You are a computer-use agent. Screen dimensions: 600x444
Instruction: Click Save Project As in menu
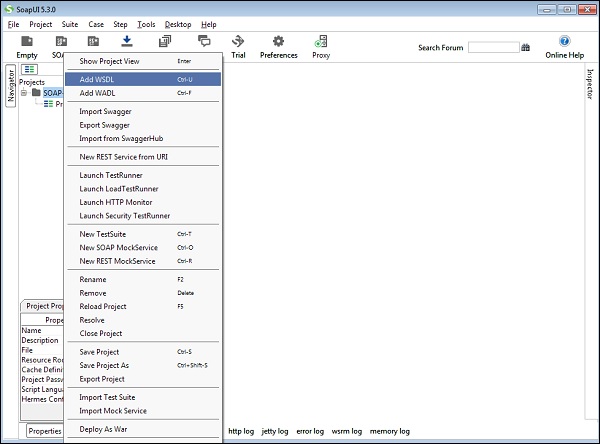pos(104,365)
